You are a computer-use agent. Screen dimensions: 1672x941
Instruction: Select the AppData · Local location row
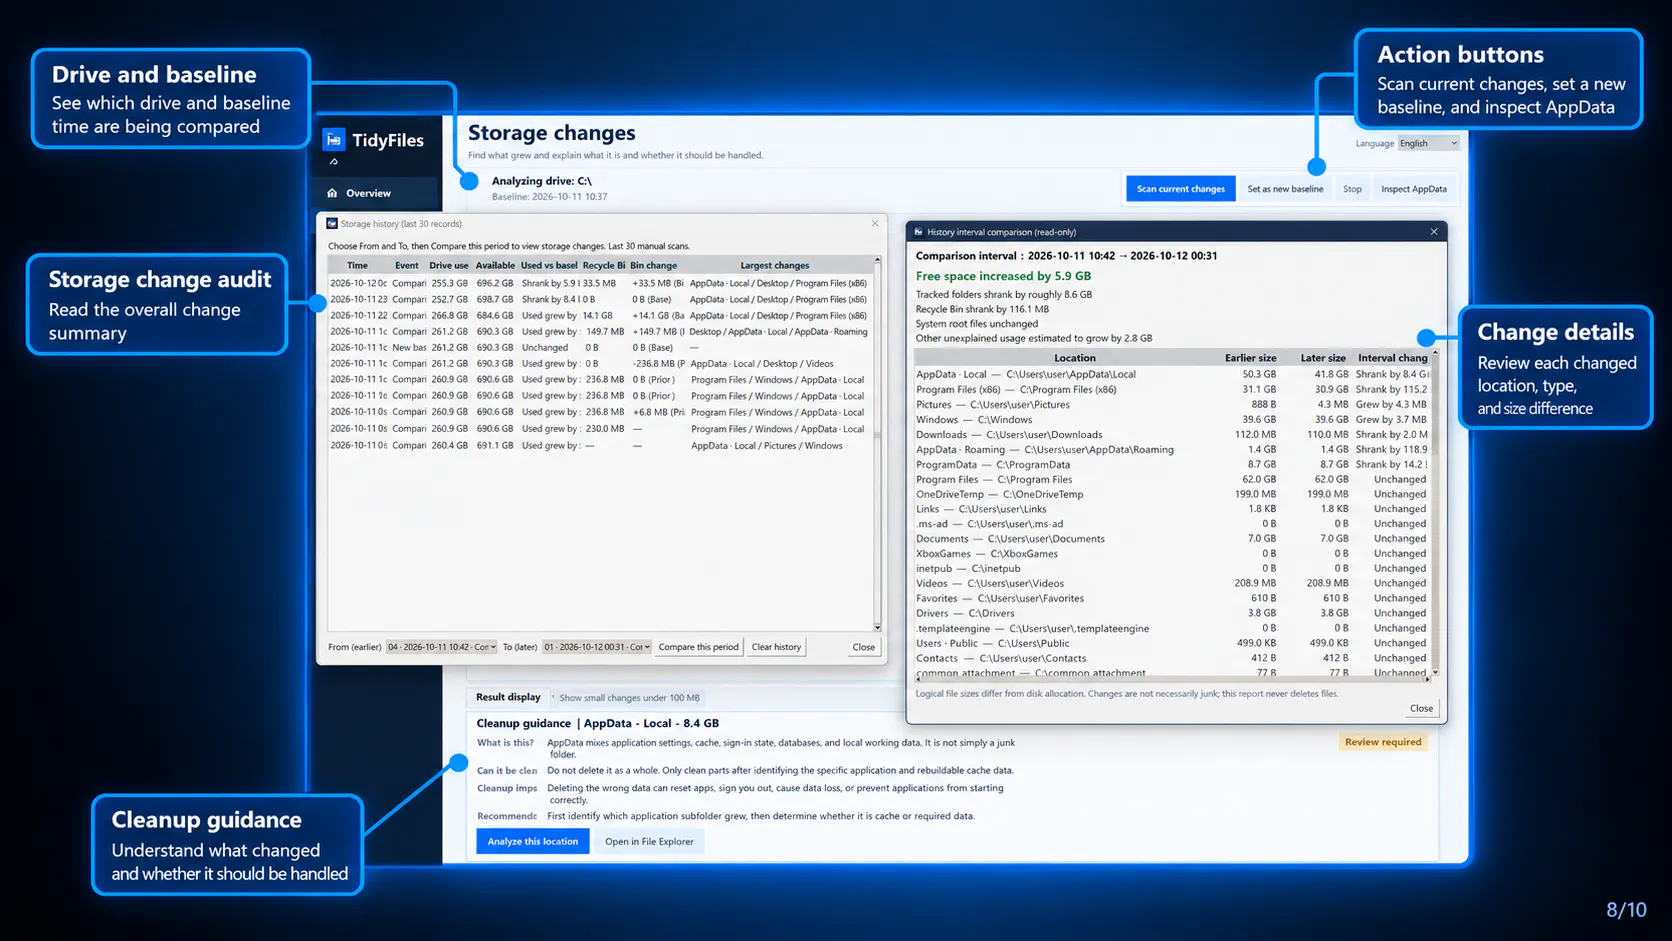point(1172,374)
